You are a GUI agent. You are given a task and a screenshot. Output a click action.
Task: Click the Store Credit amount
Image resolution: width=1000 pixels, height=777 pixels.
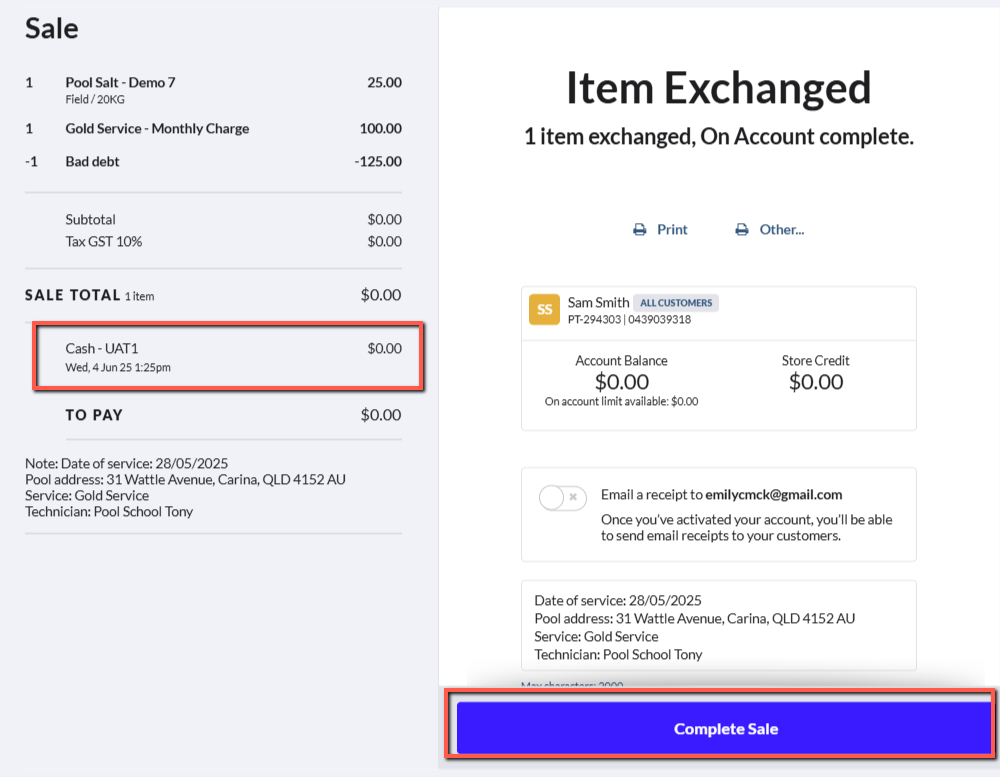pyautogui.click(x=816, y=382)
